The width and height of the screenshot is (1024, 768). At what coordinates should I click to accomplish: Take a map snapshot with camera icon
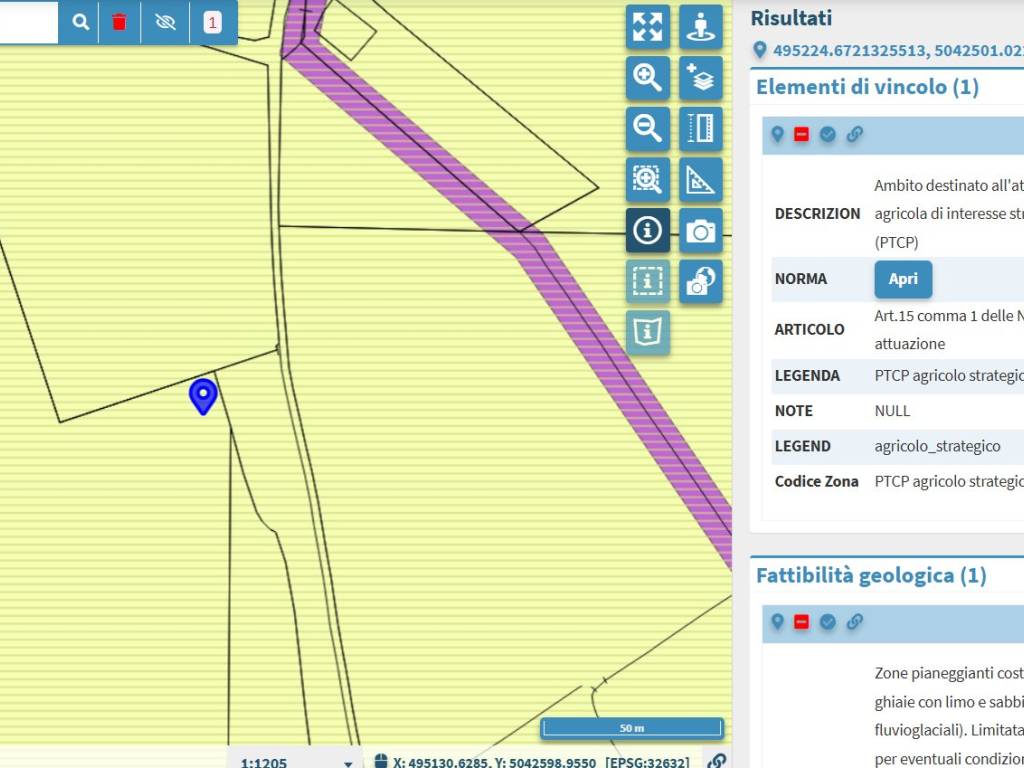tap(701, 231)
